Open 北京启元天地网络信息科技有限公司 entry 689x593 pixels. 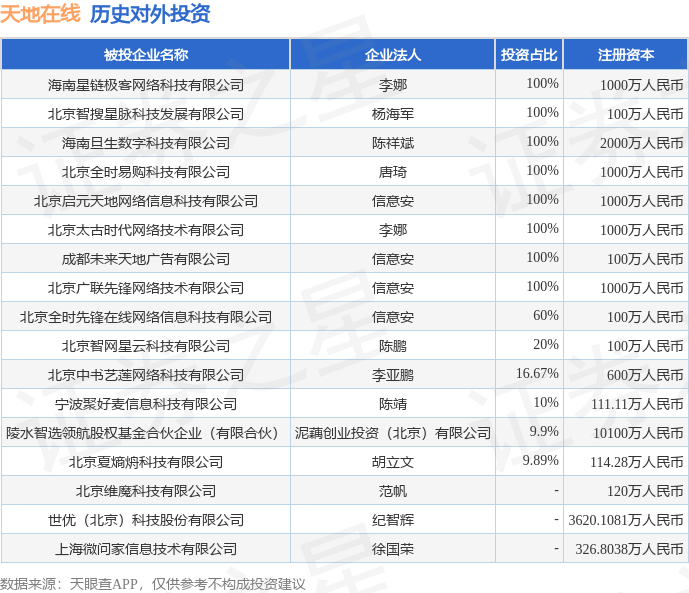(x=145, y=201)
